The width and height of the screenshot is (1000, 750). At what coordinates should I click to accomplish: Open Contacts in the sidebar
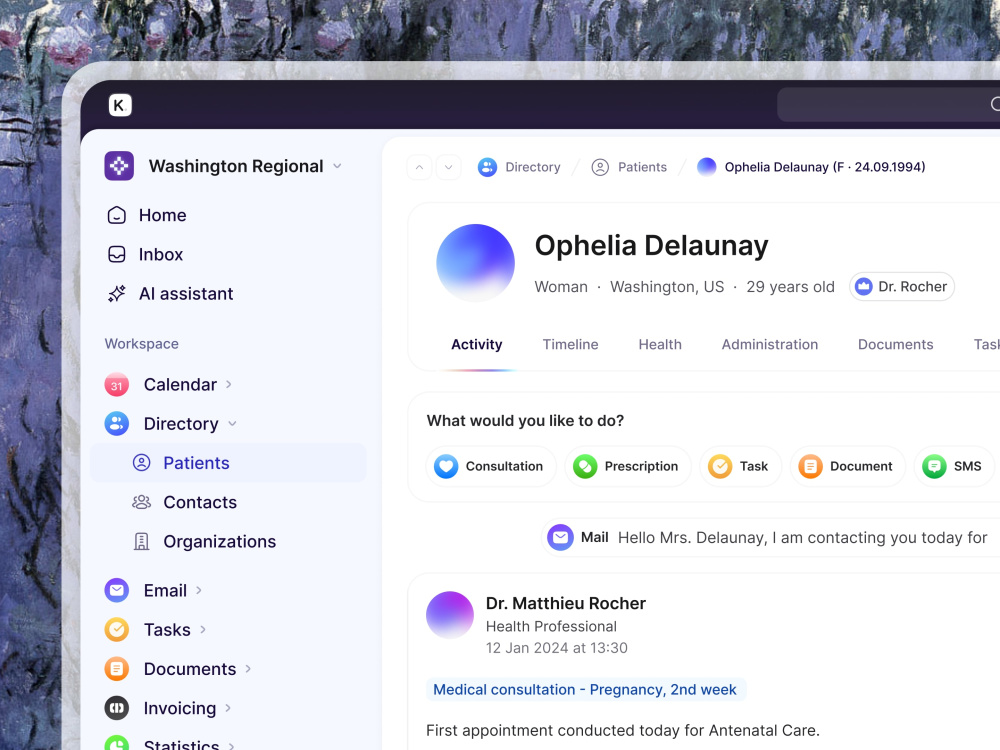200,502
